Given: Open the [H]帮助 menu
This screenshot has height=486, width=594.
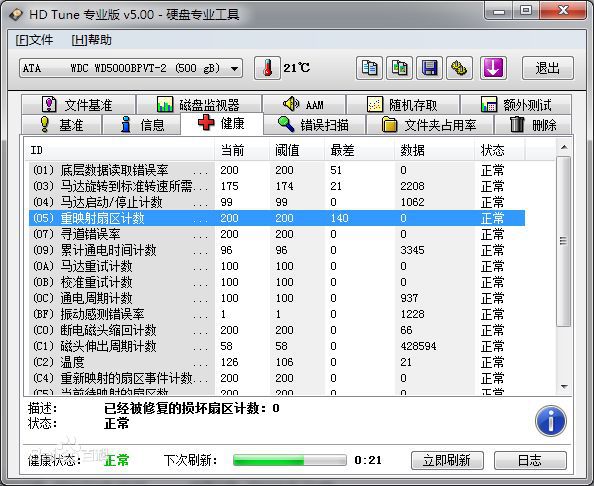Looking at the screenshot, I should [92, 40].
